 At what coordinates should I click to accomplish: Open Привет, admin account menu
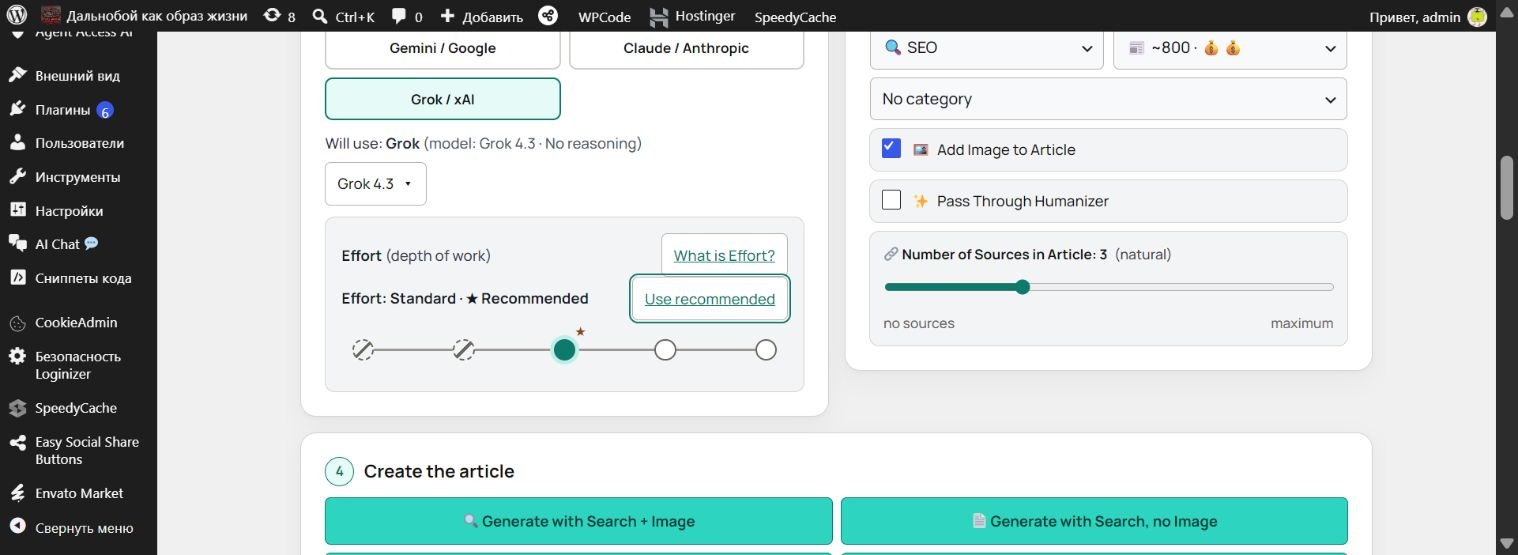pyautogui.click(x=1416, y=17)
